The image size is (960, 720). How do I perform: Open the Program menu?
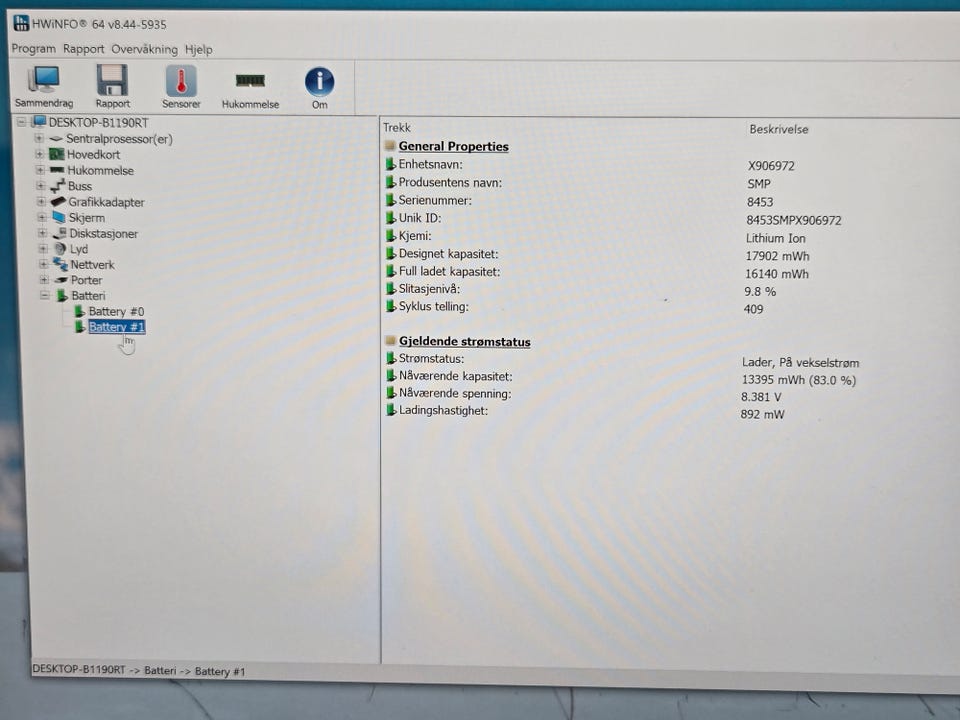[33, 48]
